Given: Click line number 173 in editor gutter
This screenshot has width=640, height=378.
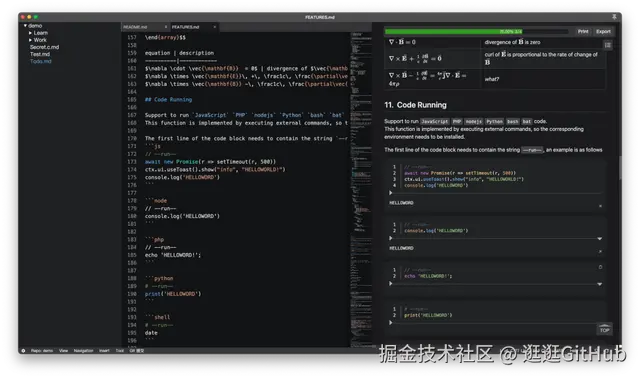Looking at the screenshot, I should (132, 162).
